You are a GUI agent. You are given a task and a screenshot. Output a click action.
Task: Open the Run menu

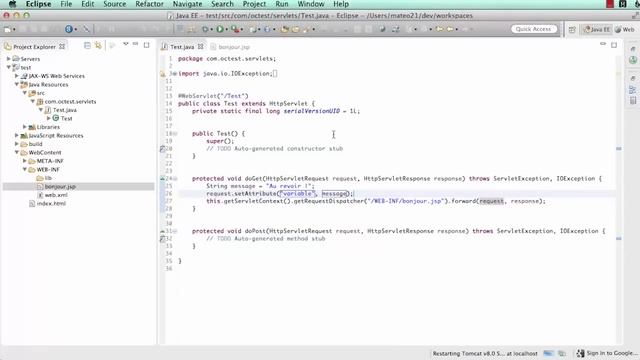click(282, 4)
